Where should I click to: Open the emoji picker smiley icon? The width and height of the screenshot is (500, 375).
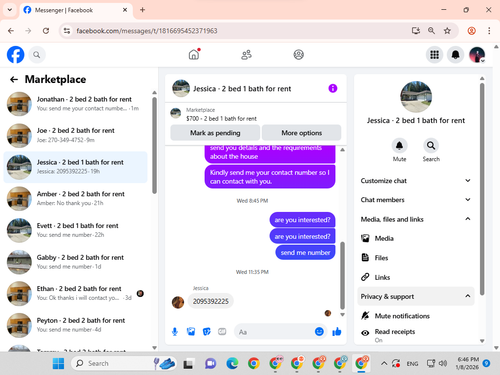(x=319, y=331)
